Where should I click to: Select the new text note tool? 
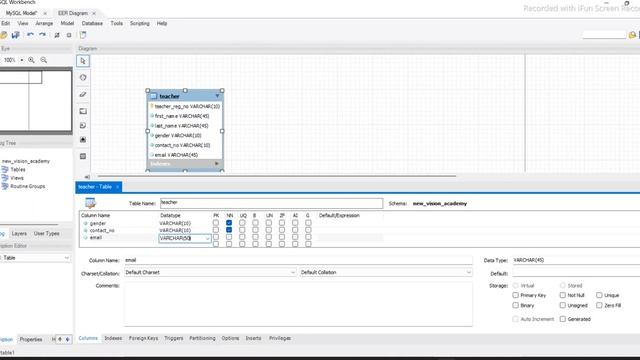pyautogui.click(x=83, y=126)
